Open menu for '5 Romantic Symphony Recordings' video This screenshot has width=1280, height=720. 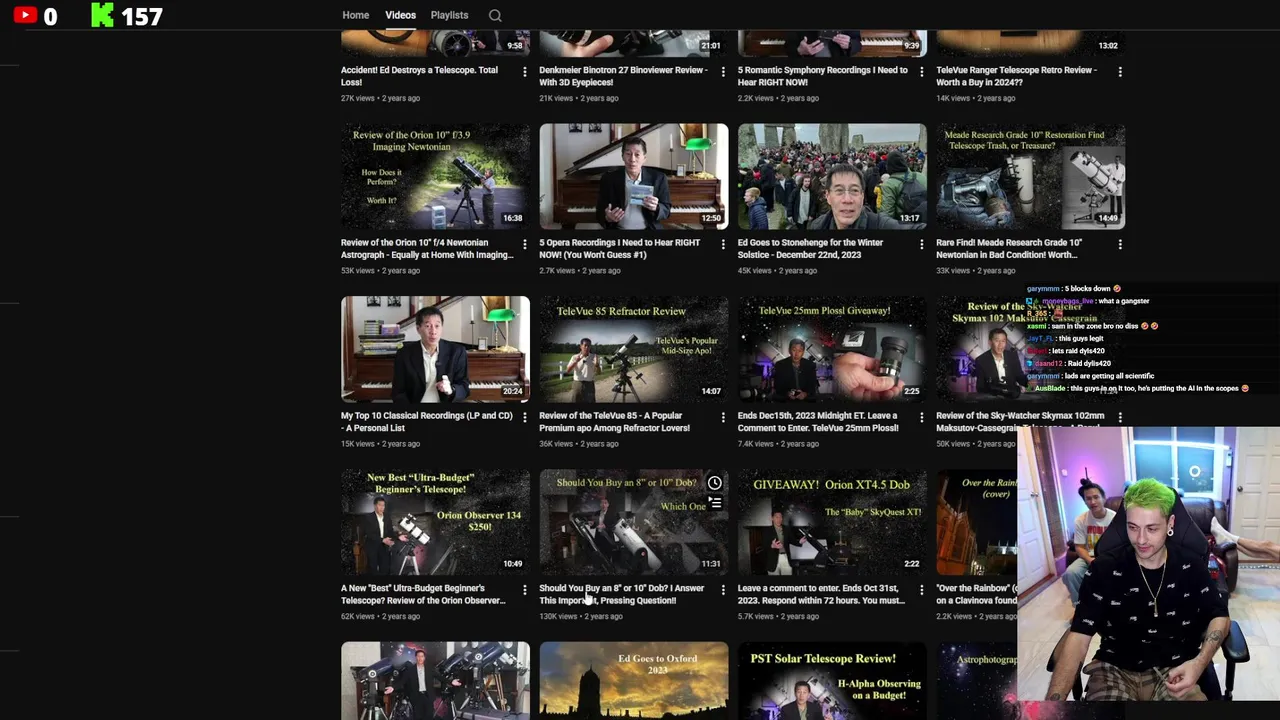point(921,71)
